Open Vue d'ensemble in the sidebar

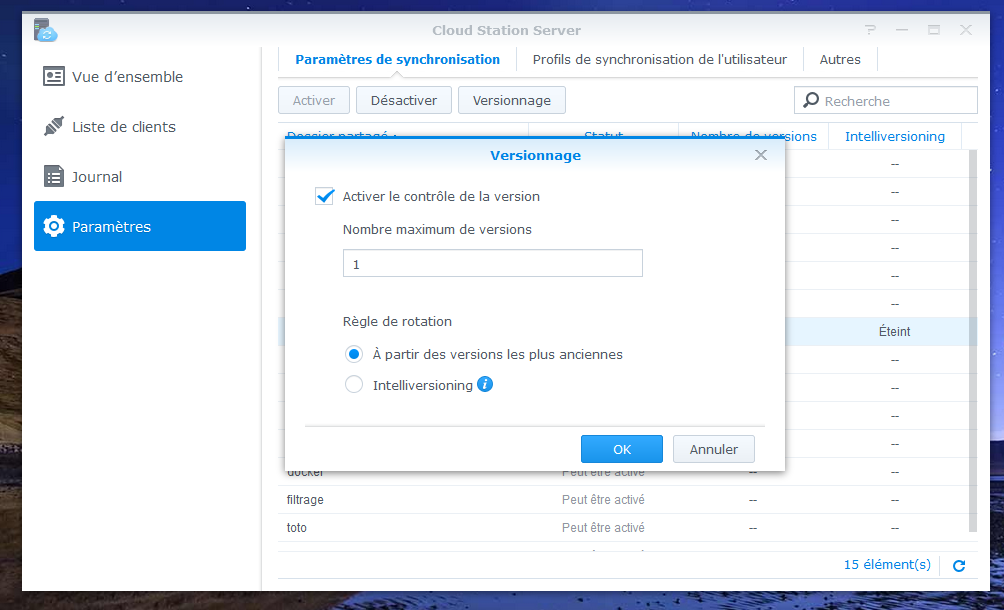coord(140,77)
